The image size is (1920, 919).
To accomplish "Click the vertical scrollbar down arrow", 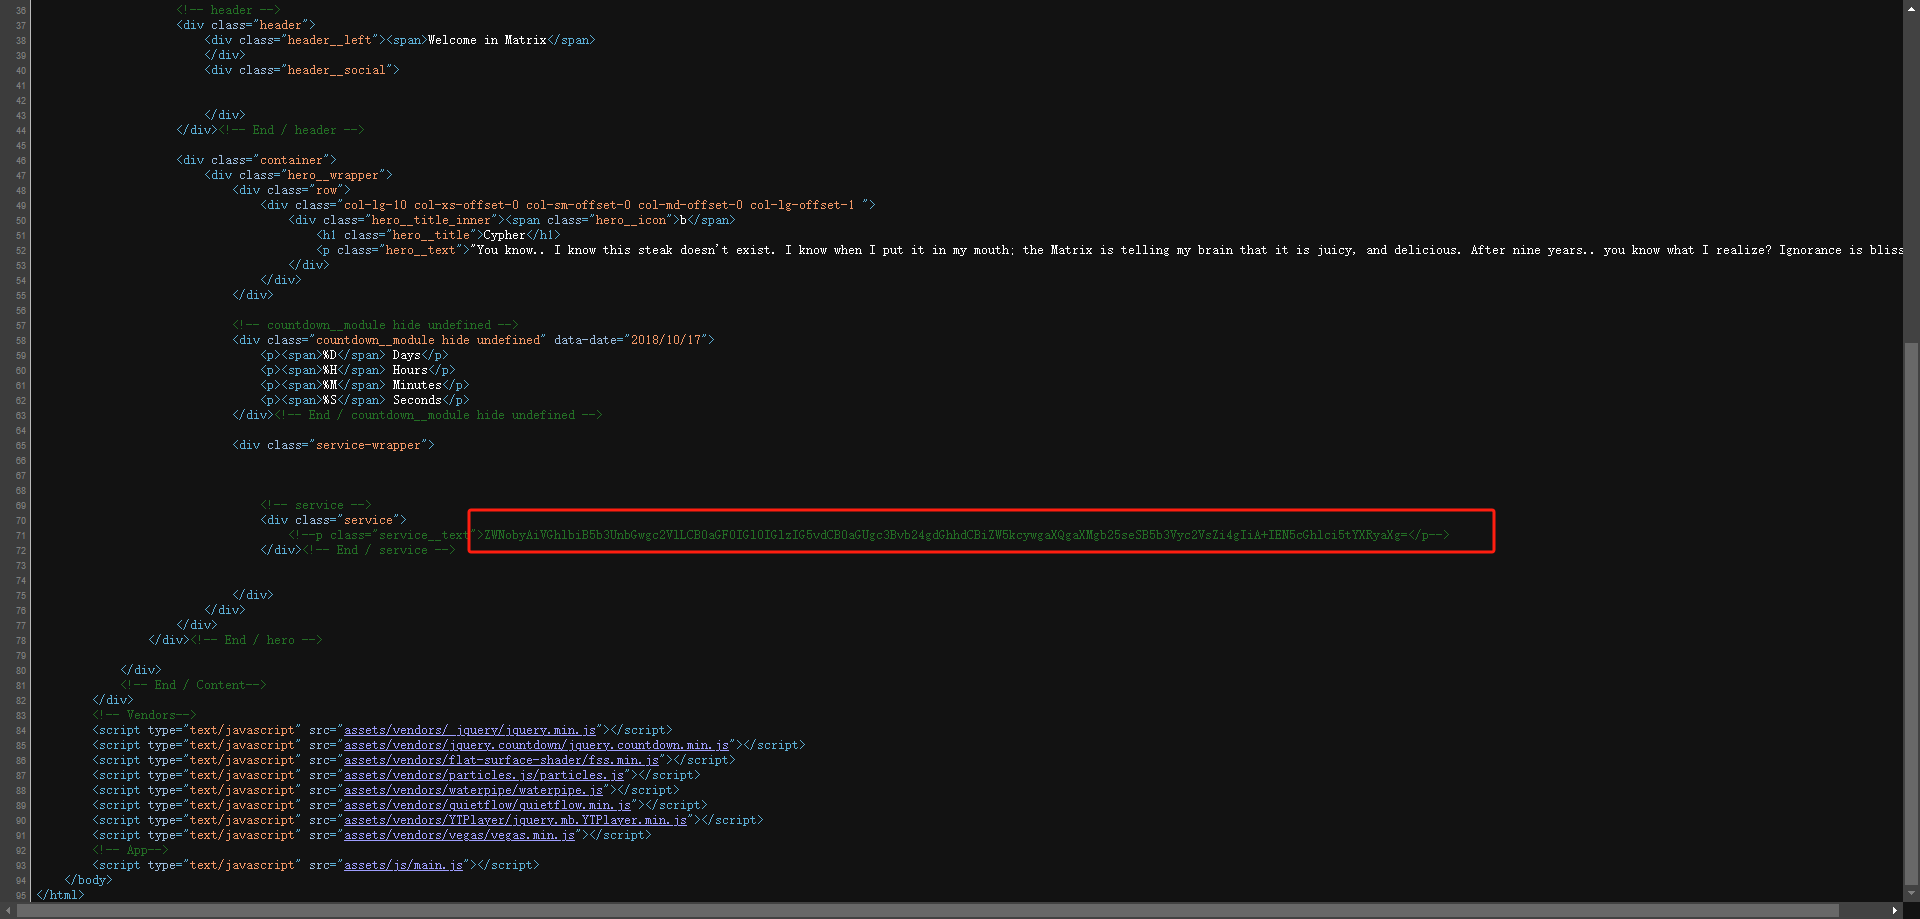I will tap(1911, 894).
